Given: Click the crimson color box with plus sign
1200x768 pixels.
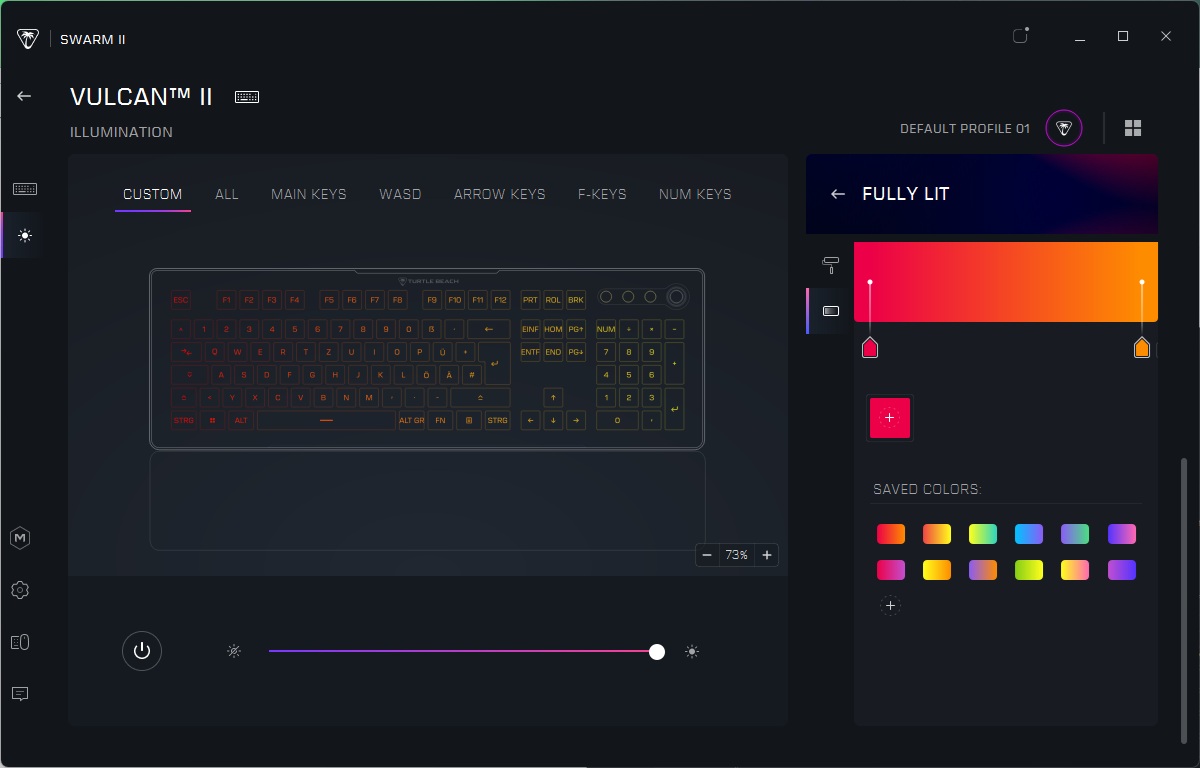Looking at the screenshot, I should click(x=890, y=418).
